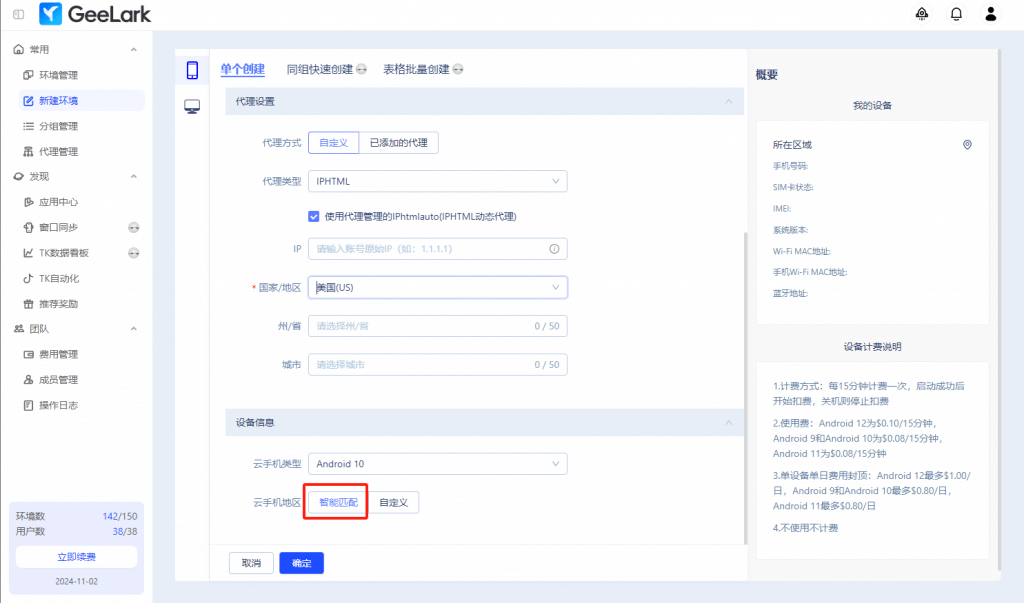Click the notification bell icon
The width and height of the screenshot is (1024, 603).
pyautogui.click(x=956, y=14)
